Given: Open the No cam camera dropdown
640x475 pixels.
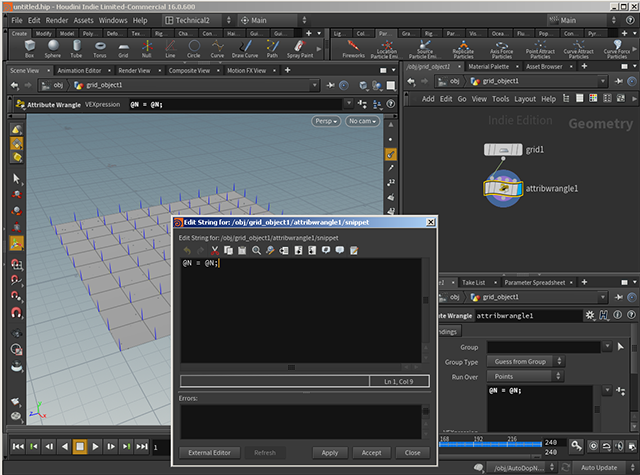Looking at the screenshot, I should [x=362, y=121].
